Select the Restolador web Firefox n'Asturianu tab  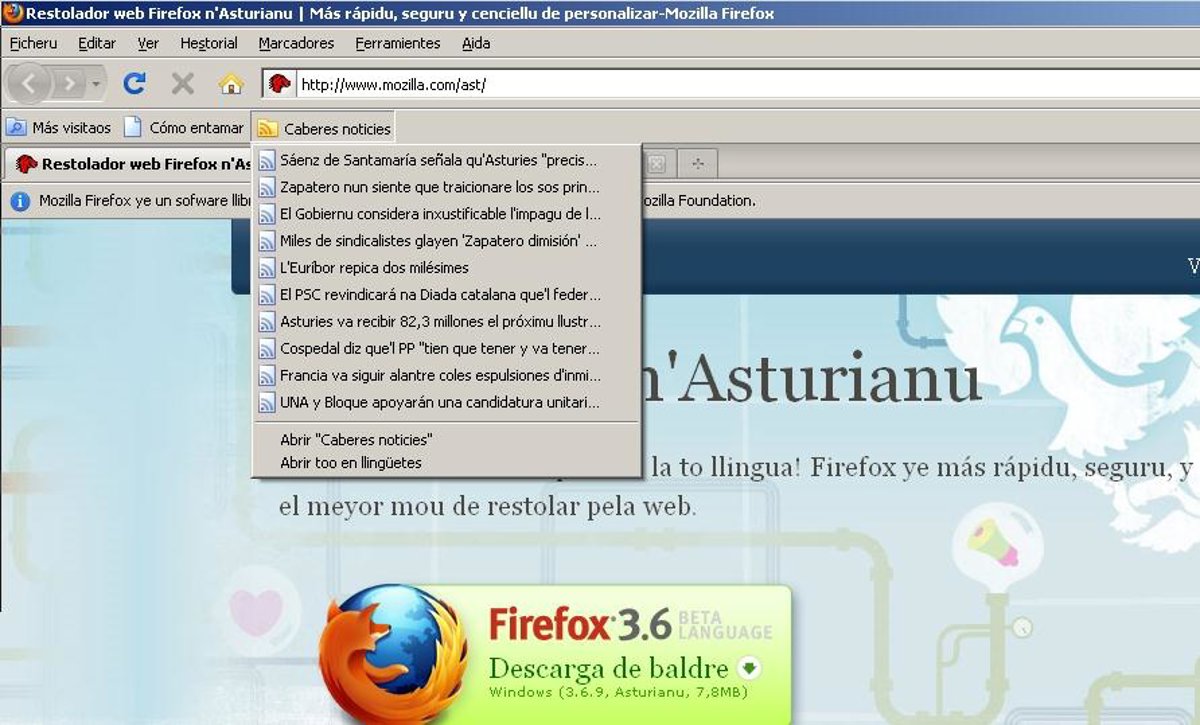[x=130, y=164]
